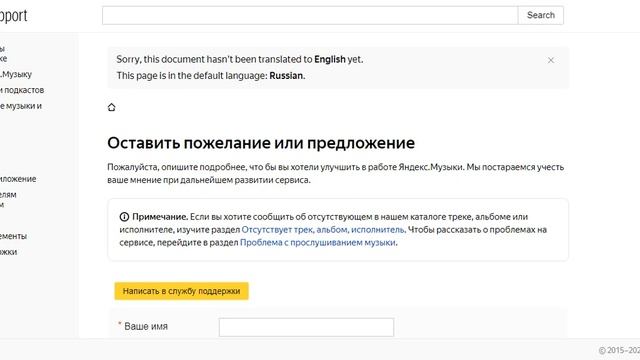Dismiss the translation notice with the X
Image resolution: width=640 pixels, height=360 pixels.
tap(551, 60)
